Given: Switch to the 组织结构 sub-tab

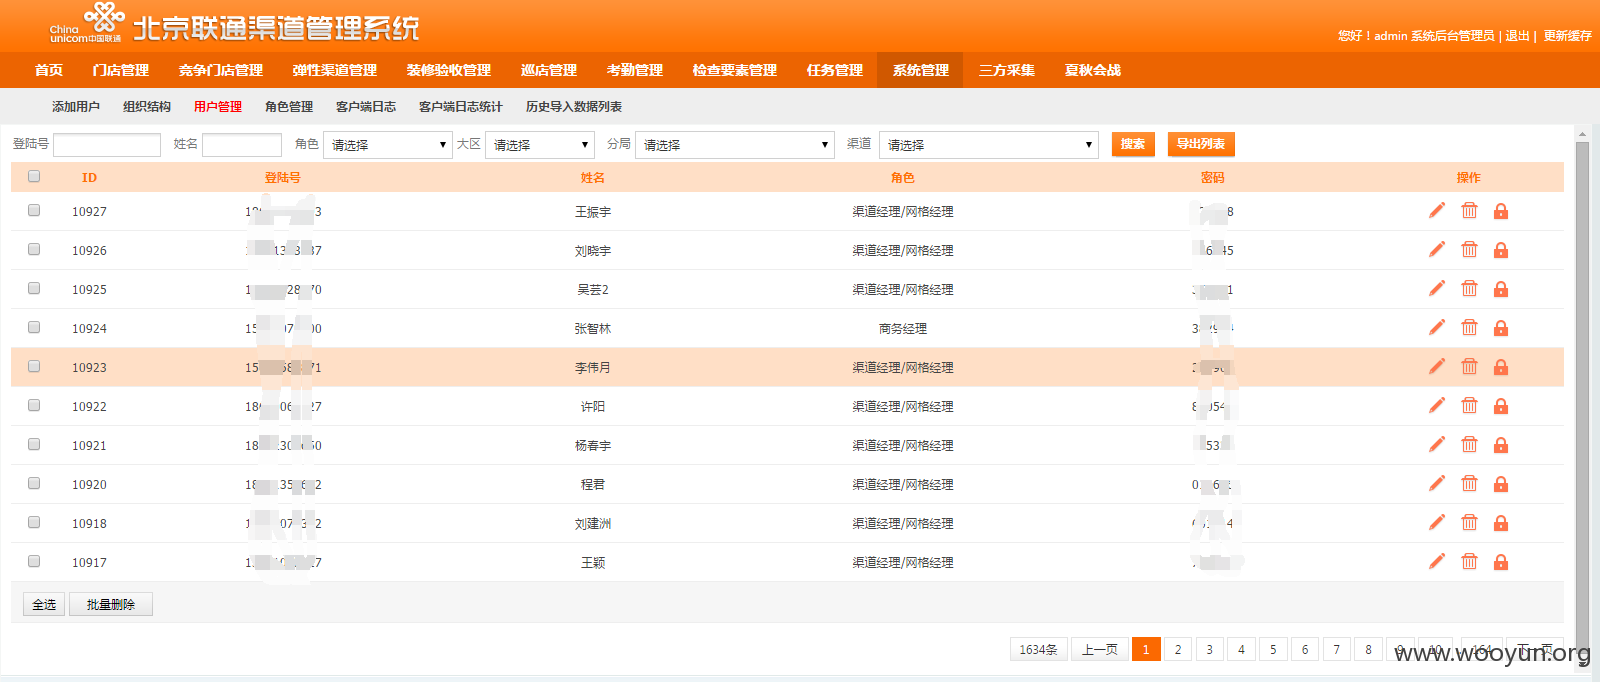Looking at the screenshot, I should click(147, 106).
